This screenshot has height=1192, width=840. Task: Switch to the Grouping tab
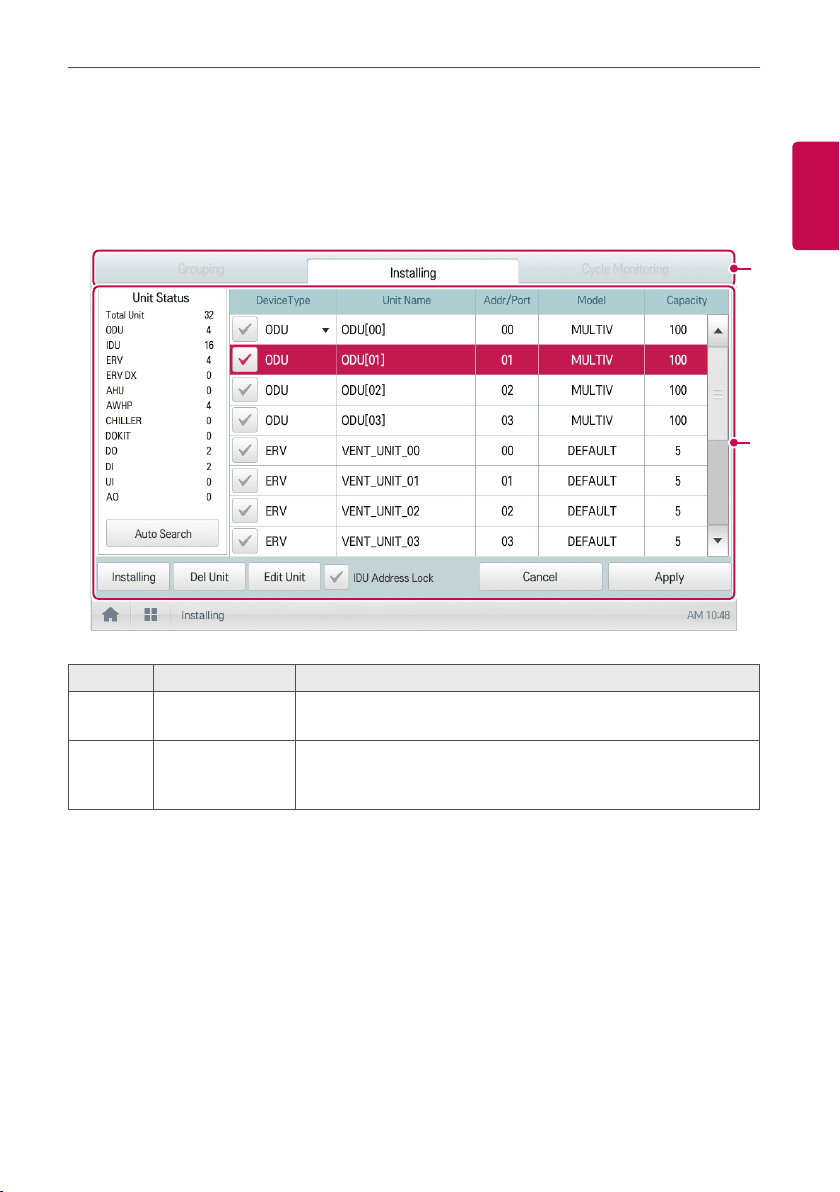(201, 269)
